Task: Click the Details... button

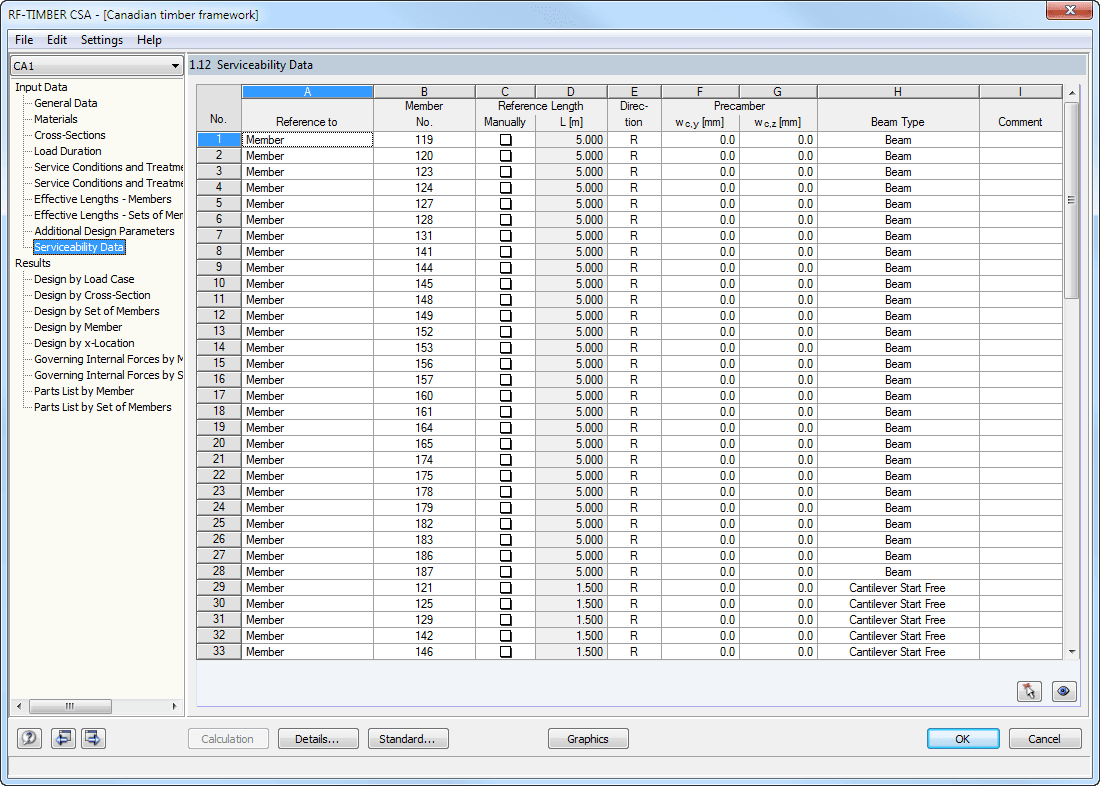Action: (x=318, y=738)
